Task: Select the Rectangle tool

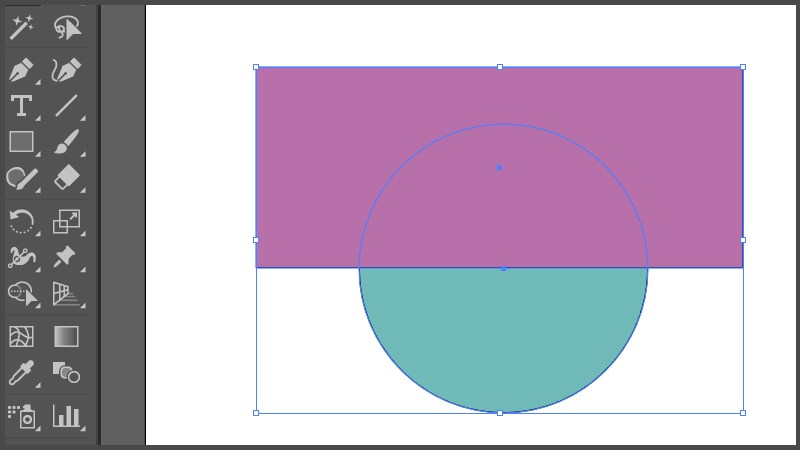Action: point(21,142)
